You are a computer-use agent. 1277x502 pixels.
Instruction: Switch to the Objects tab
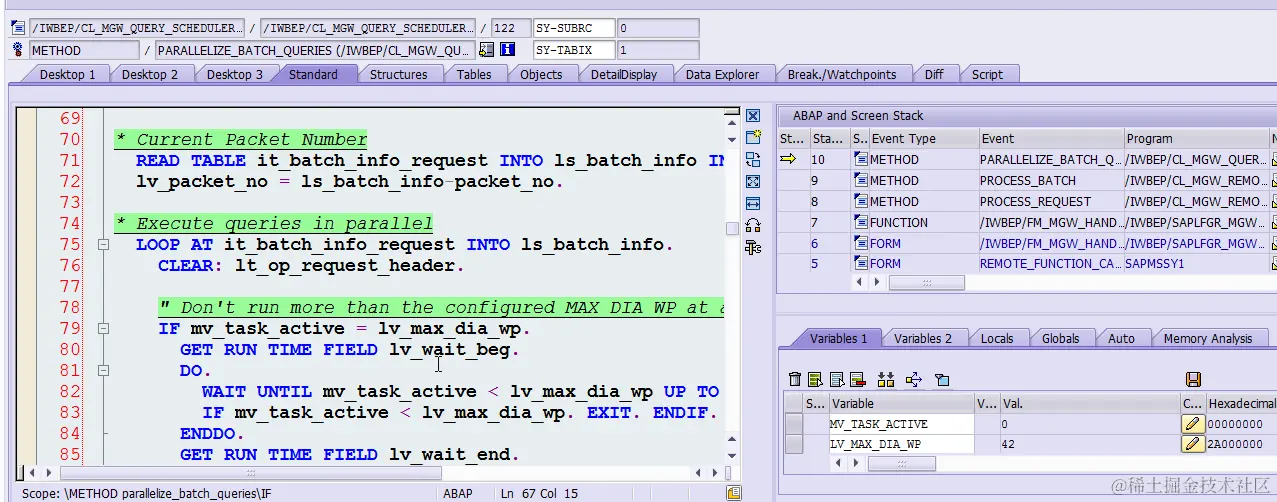click(541, 74)
